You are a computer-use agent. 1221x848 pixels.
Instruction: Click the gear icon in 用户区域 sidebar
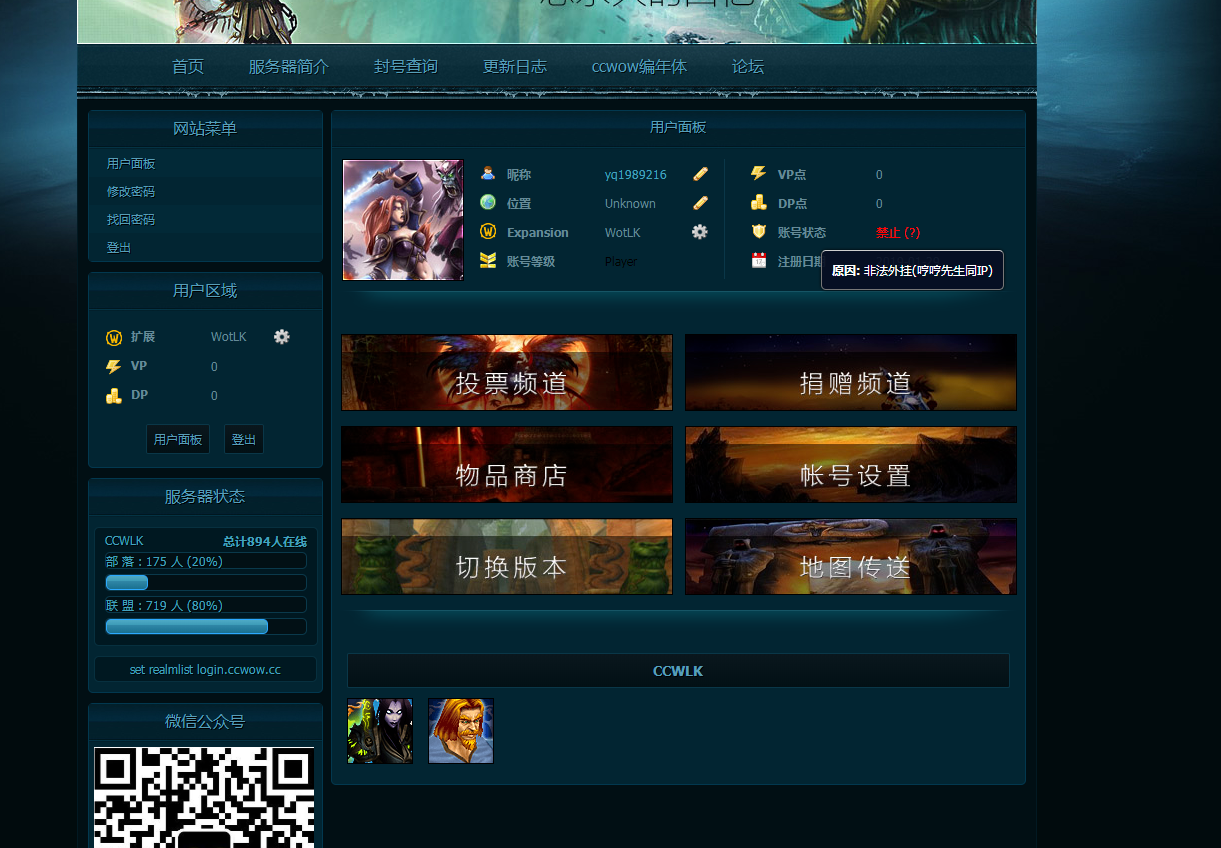[282, 337]
